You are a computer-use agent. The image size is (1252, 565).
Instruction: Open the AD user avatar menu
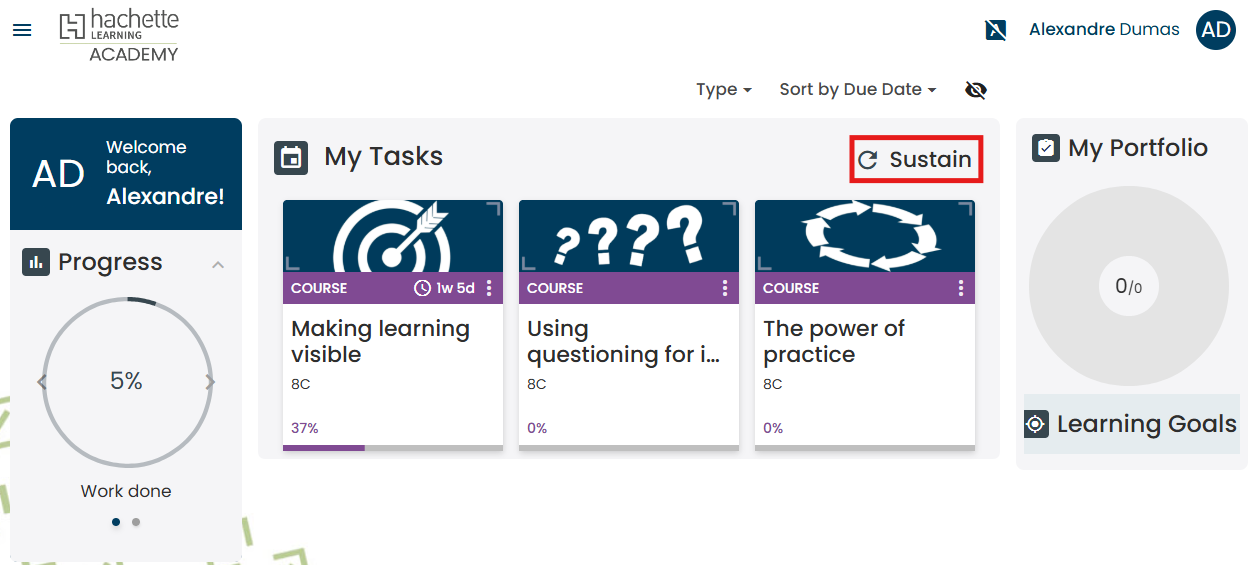tap(1215, 30)
